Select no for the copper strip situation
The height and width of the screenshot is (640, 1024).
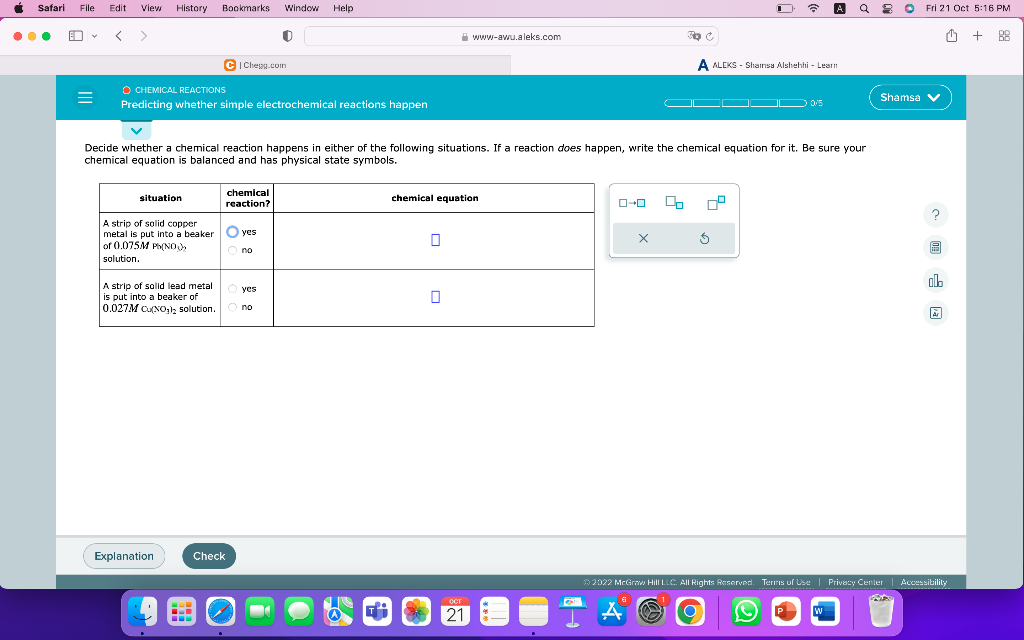pyautogui.click(x=232, y=250)
